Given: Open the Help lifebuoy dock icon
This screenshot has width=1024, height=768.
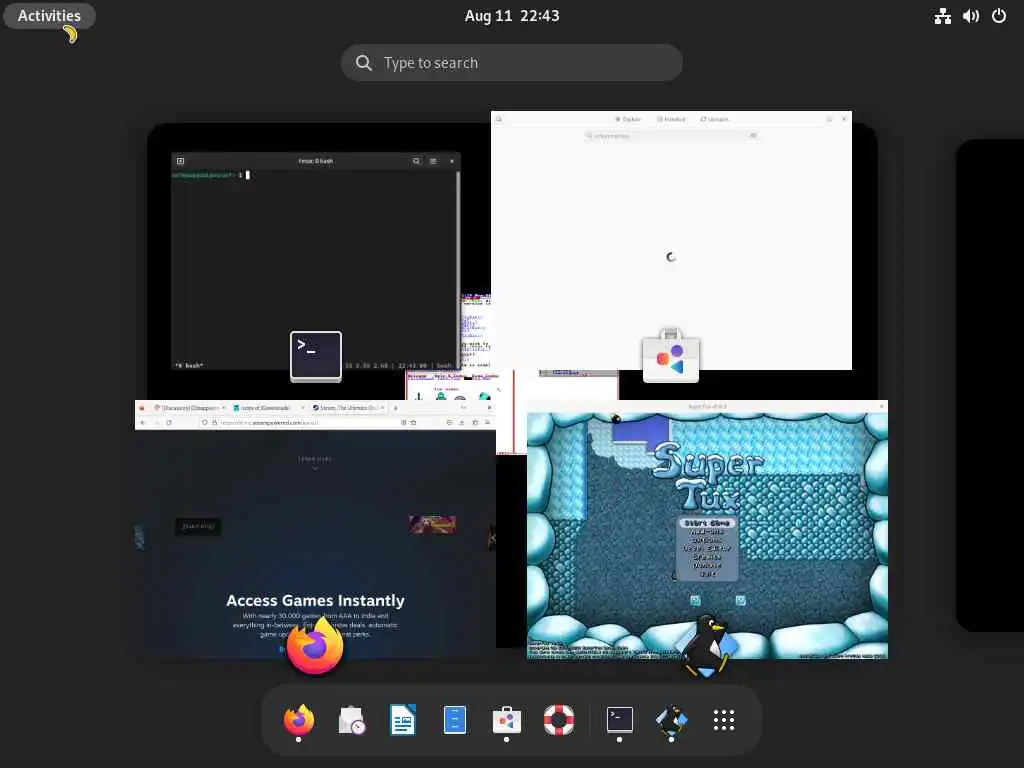Looking at the screenshot, I should click(558, 720).
